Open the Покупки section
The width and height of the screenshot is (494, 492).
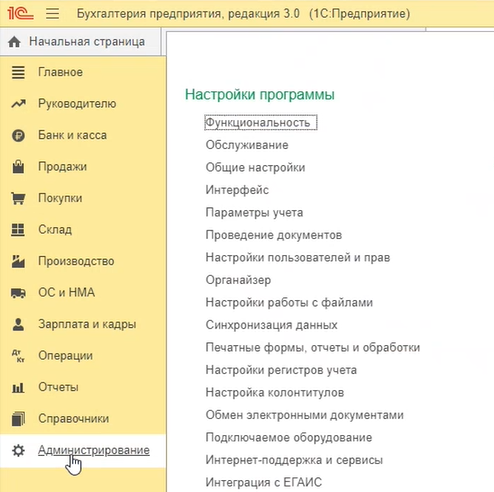pyautogui.click(x=60, y=198)
